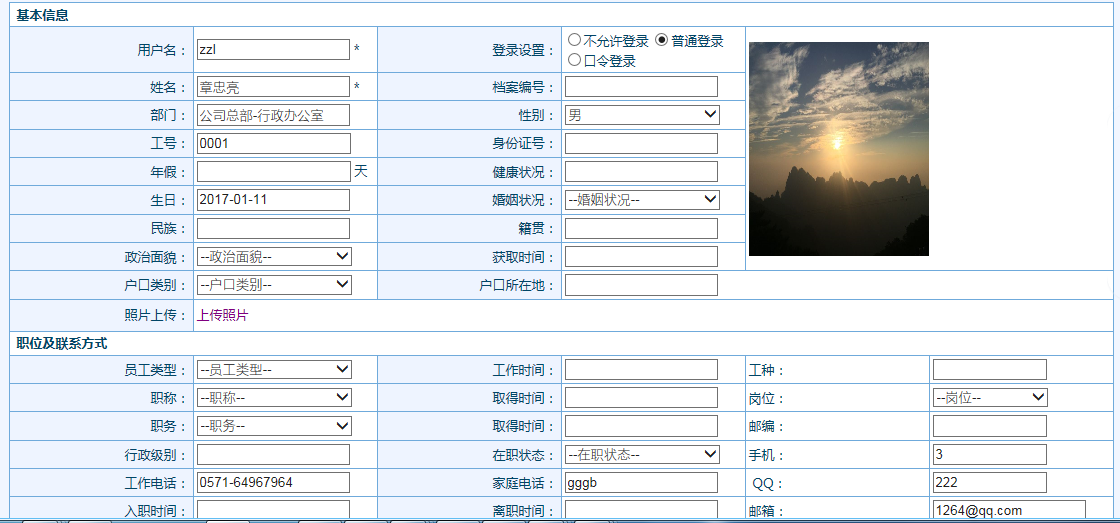Viewport: 1120px width, 523px height.
Task: Click the 生日 field 2017-01-11
Action: (274, 199)
